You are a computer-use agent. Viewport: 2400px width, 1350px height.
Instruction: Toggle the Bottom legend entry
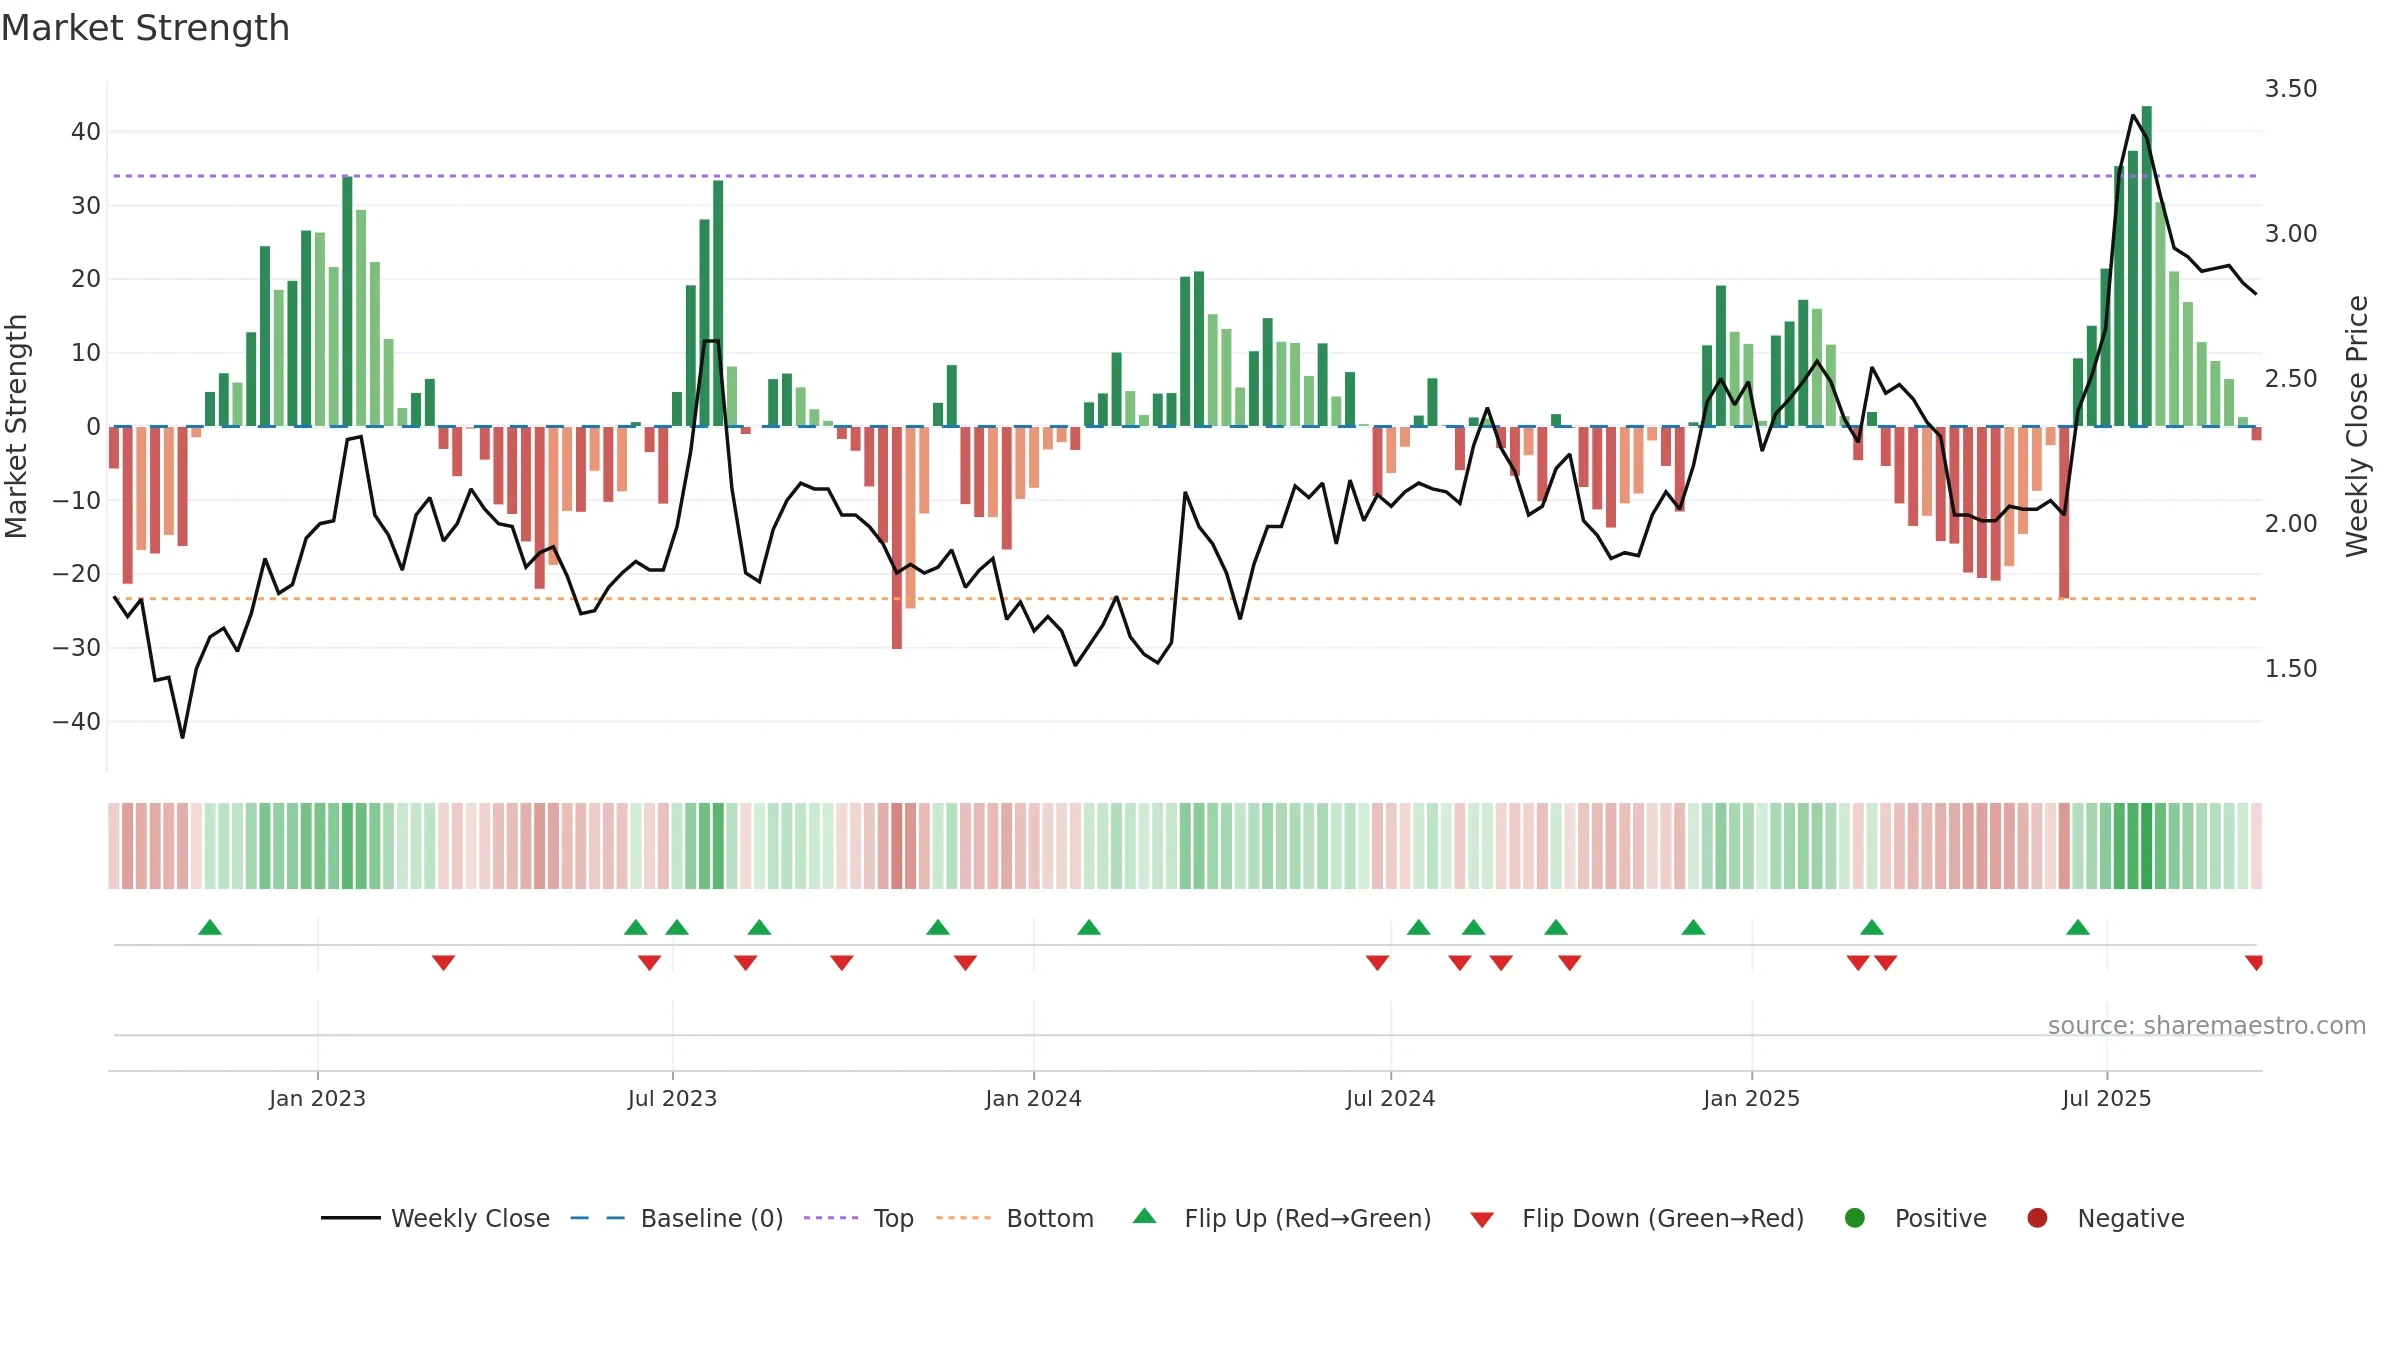(x=1015, y=1218)
